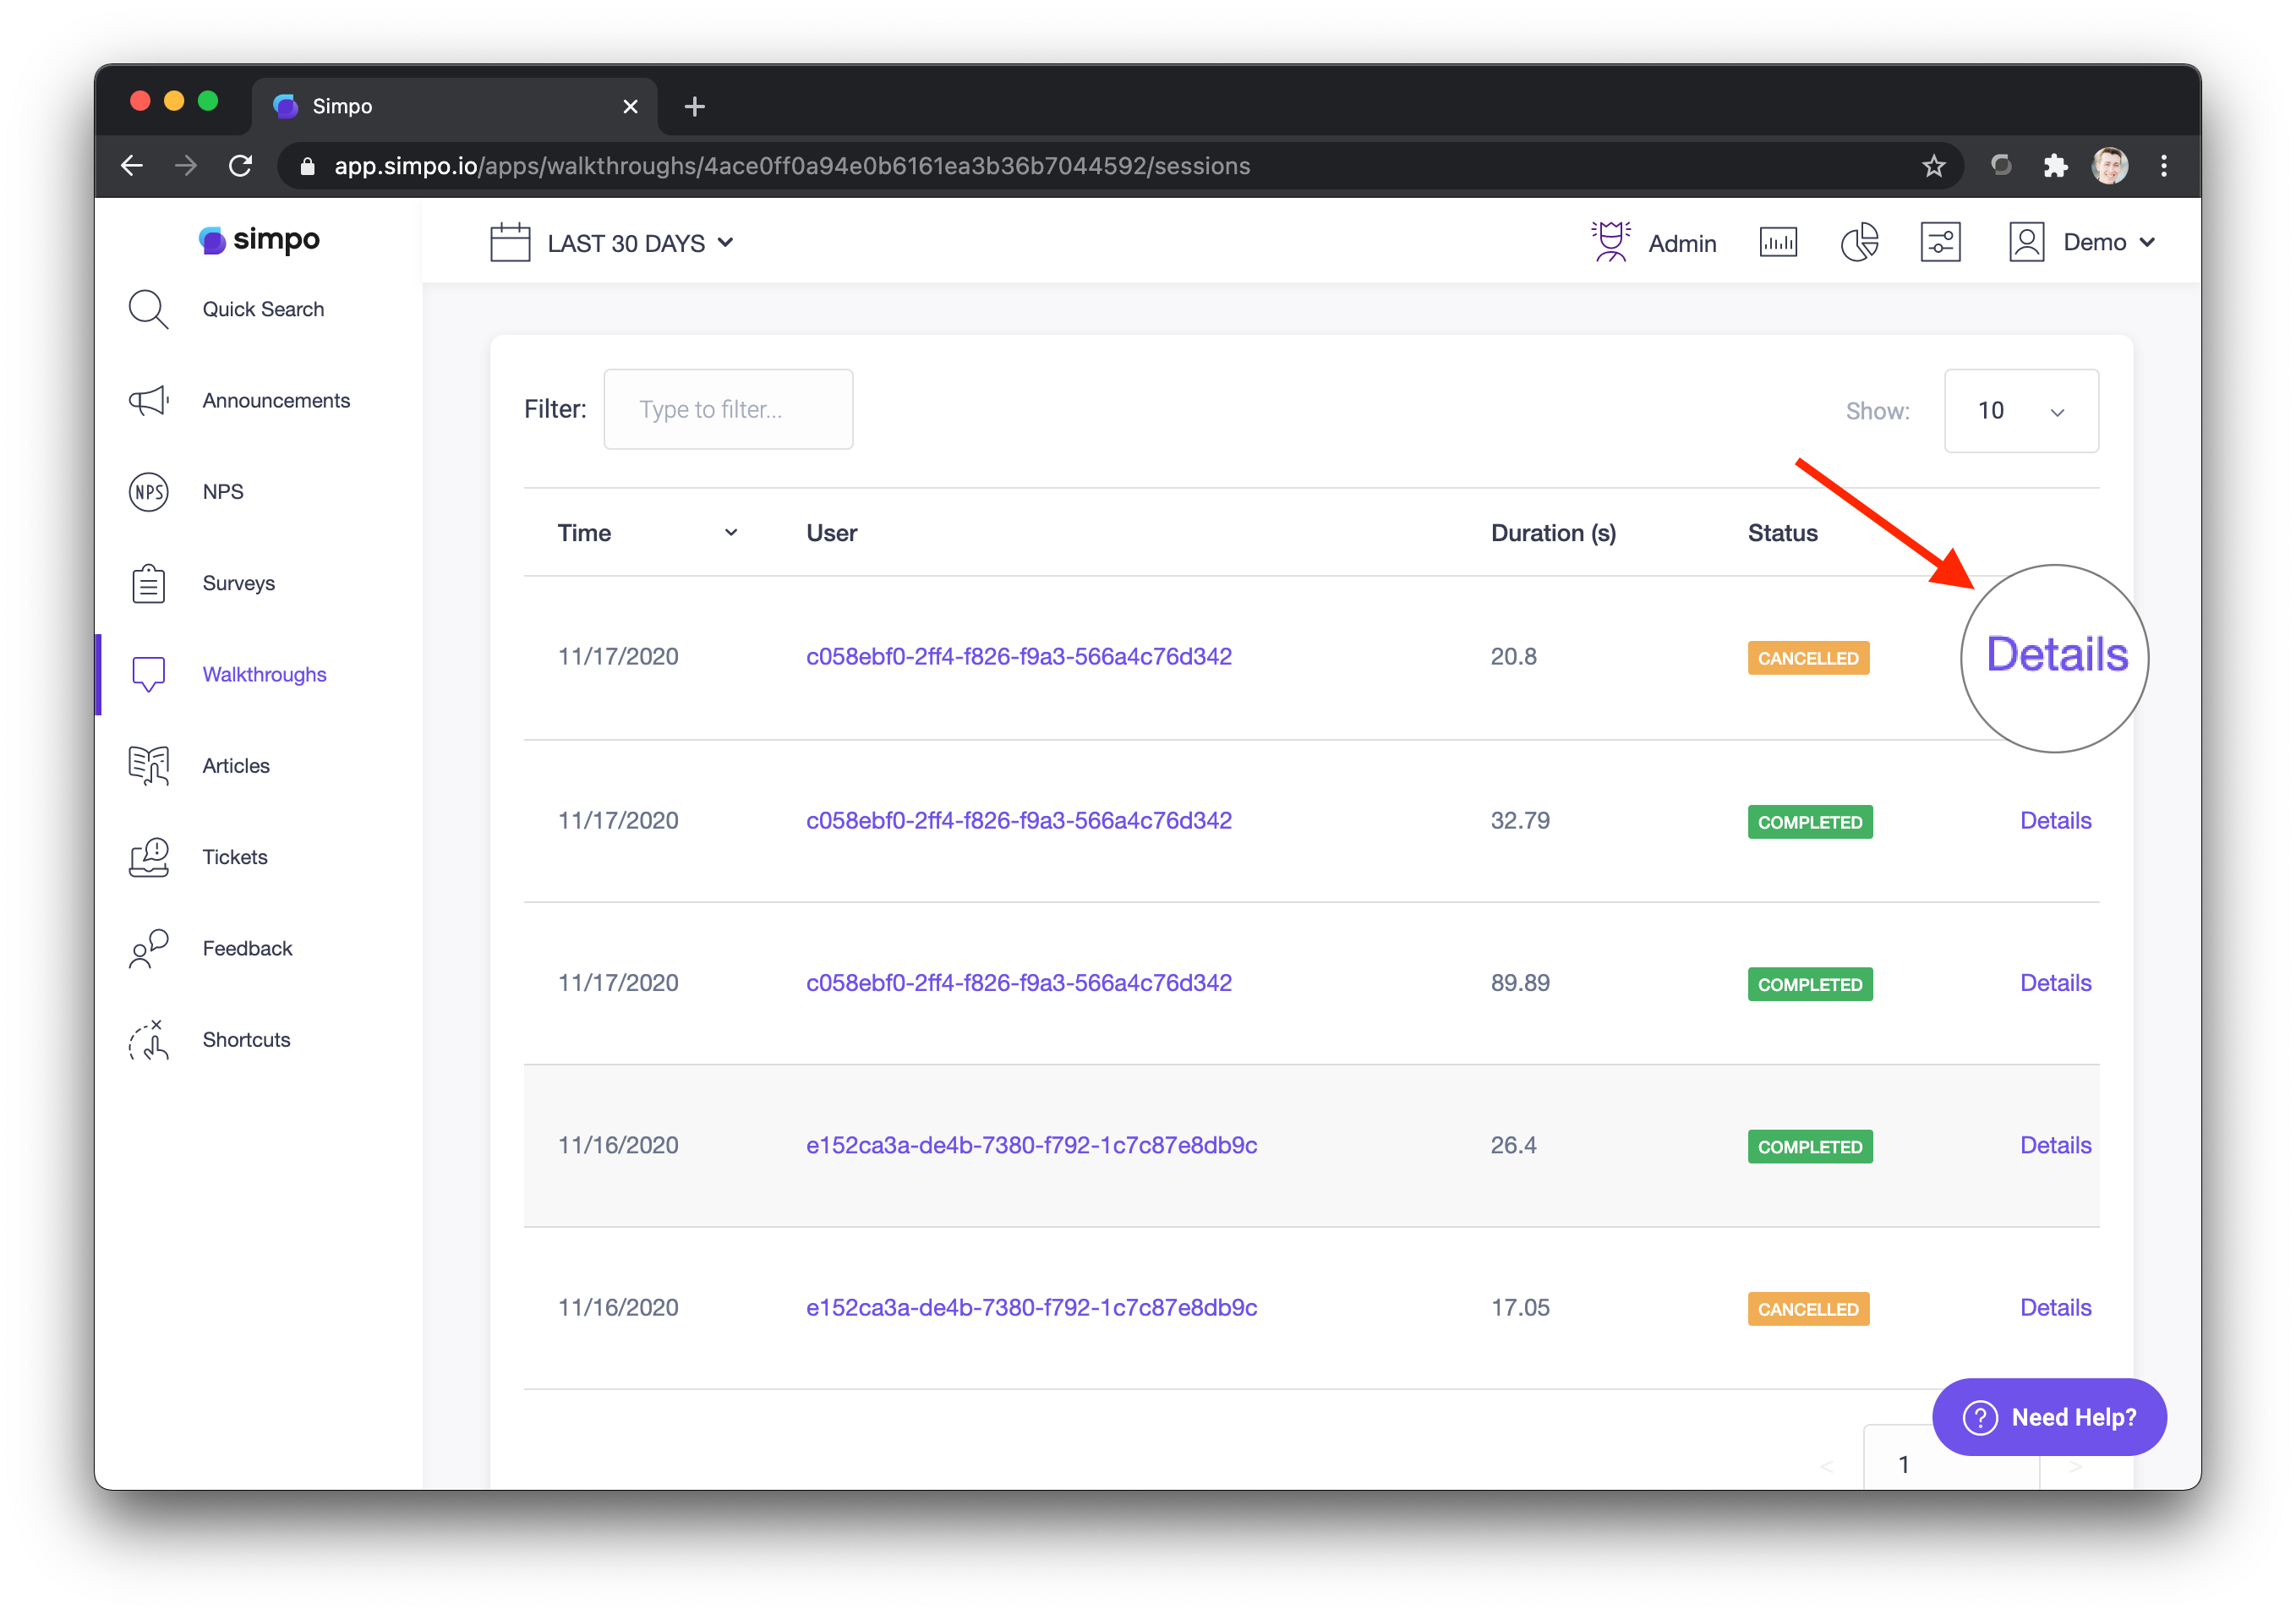Click the NPS circle icon
2296x1615 pixels.
click(x=148, y=492)
